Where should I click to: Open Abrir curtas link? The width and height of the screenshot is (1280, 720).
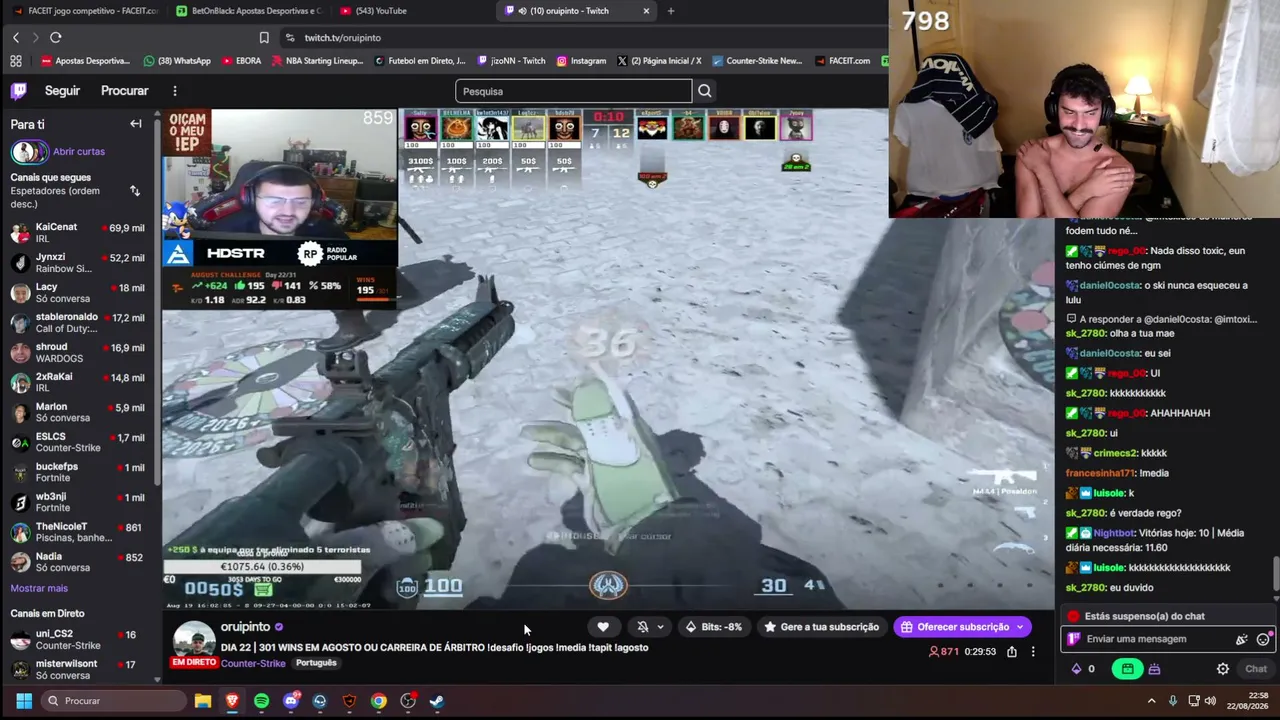[x=79, y=152]
